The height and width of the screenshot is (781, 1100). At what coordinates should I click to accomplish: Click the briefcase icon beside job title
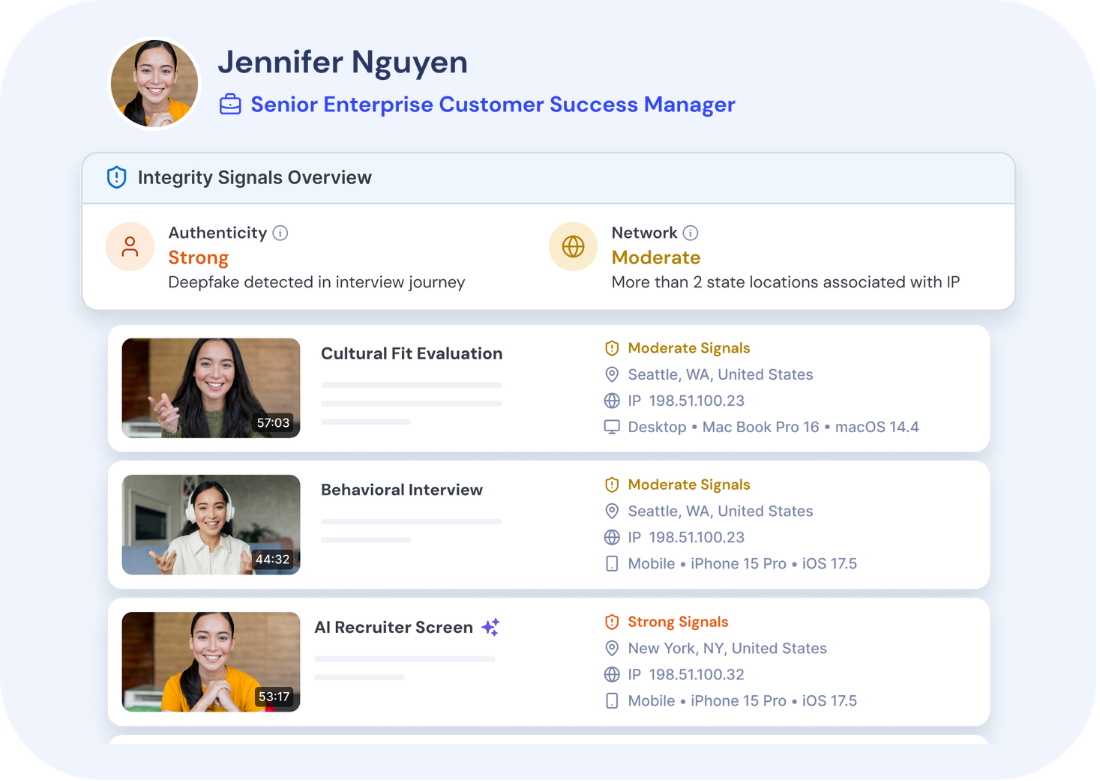tap(230, 105)
